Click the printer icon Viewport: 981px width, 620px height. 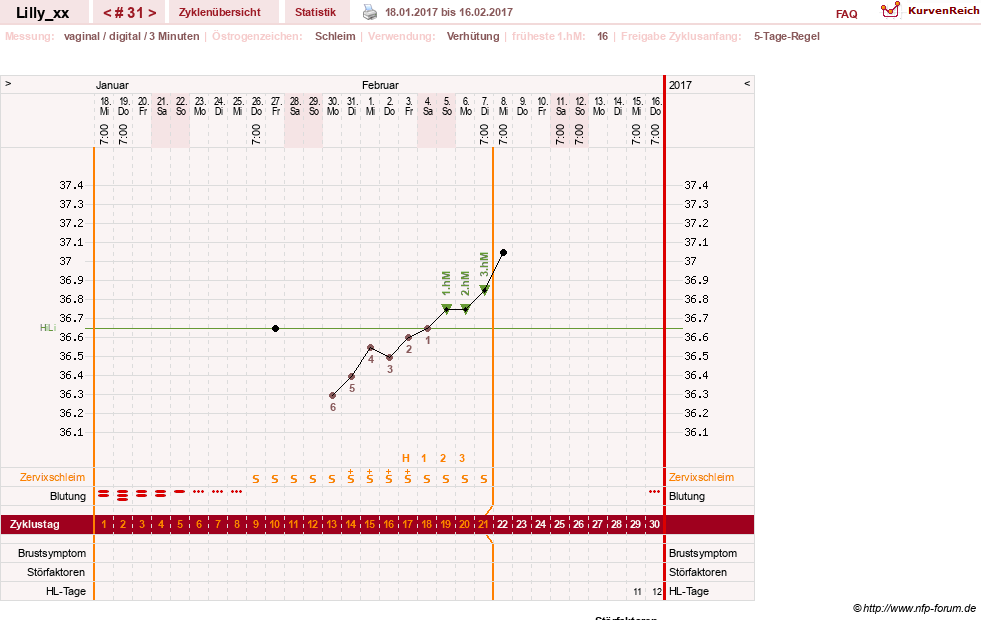(x=370, y=12)
